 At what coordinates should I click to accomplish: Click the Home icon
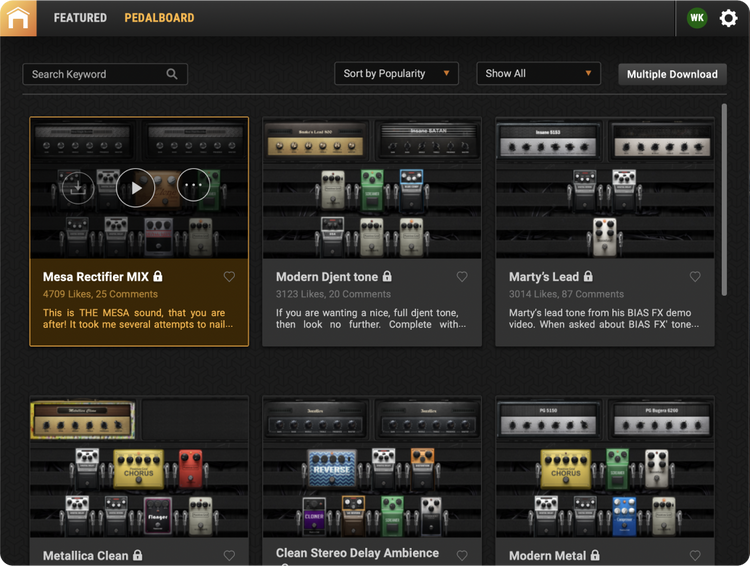point(18,18)
